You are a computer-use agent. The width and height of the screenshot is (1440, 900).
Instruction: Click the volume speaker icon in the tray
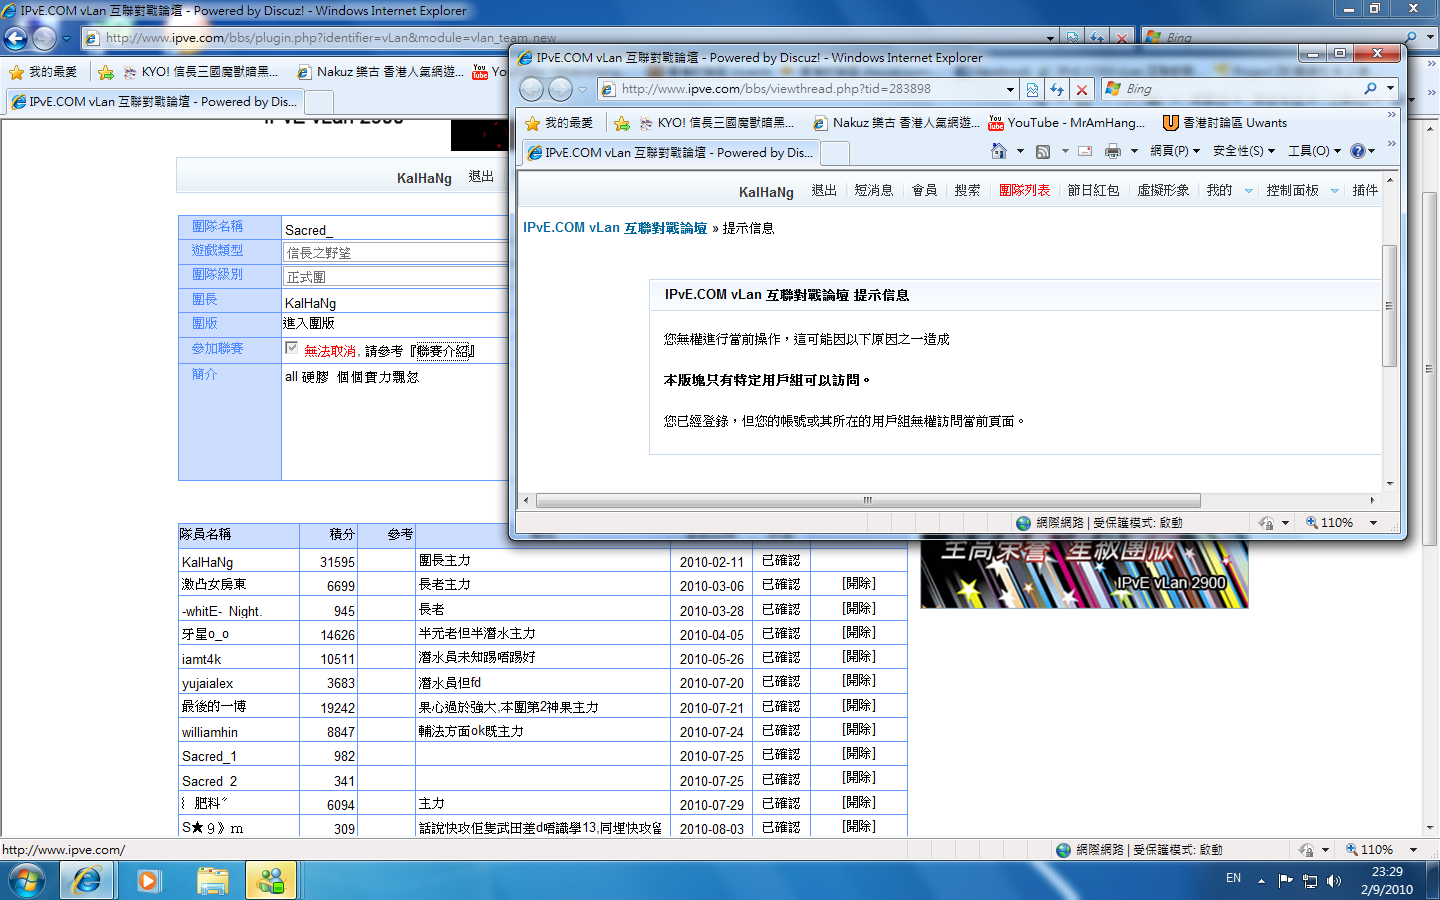click(1333, 881)
